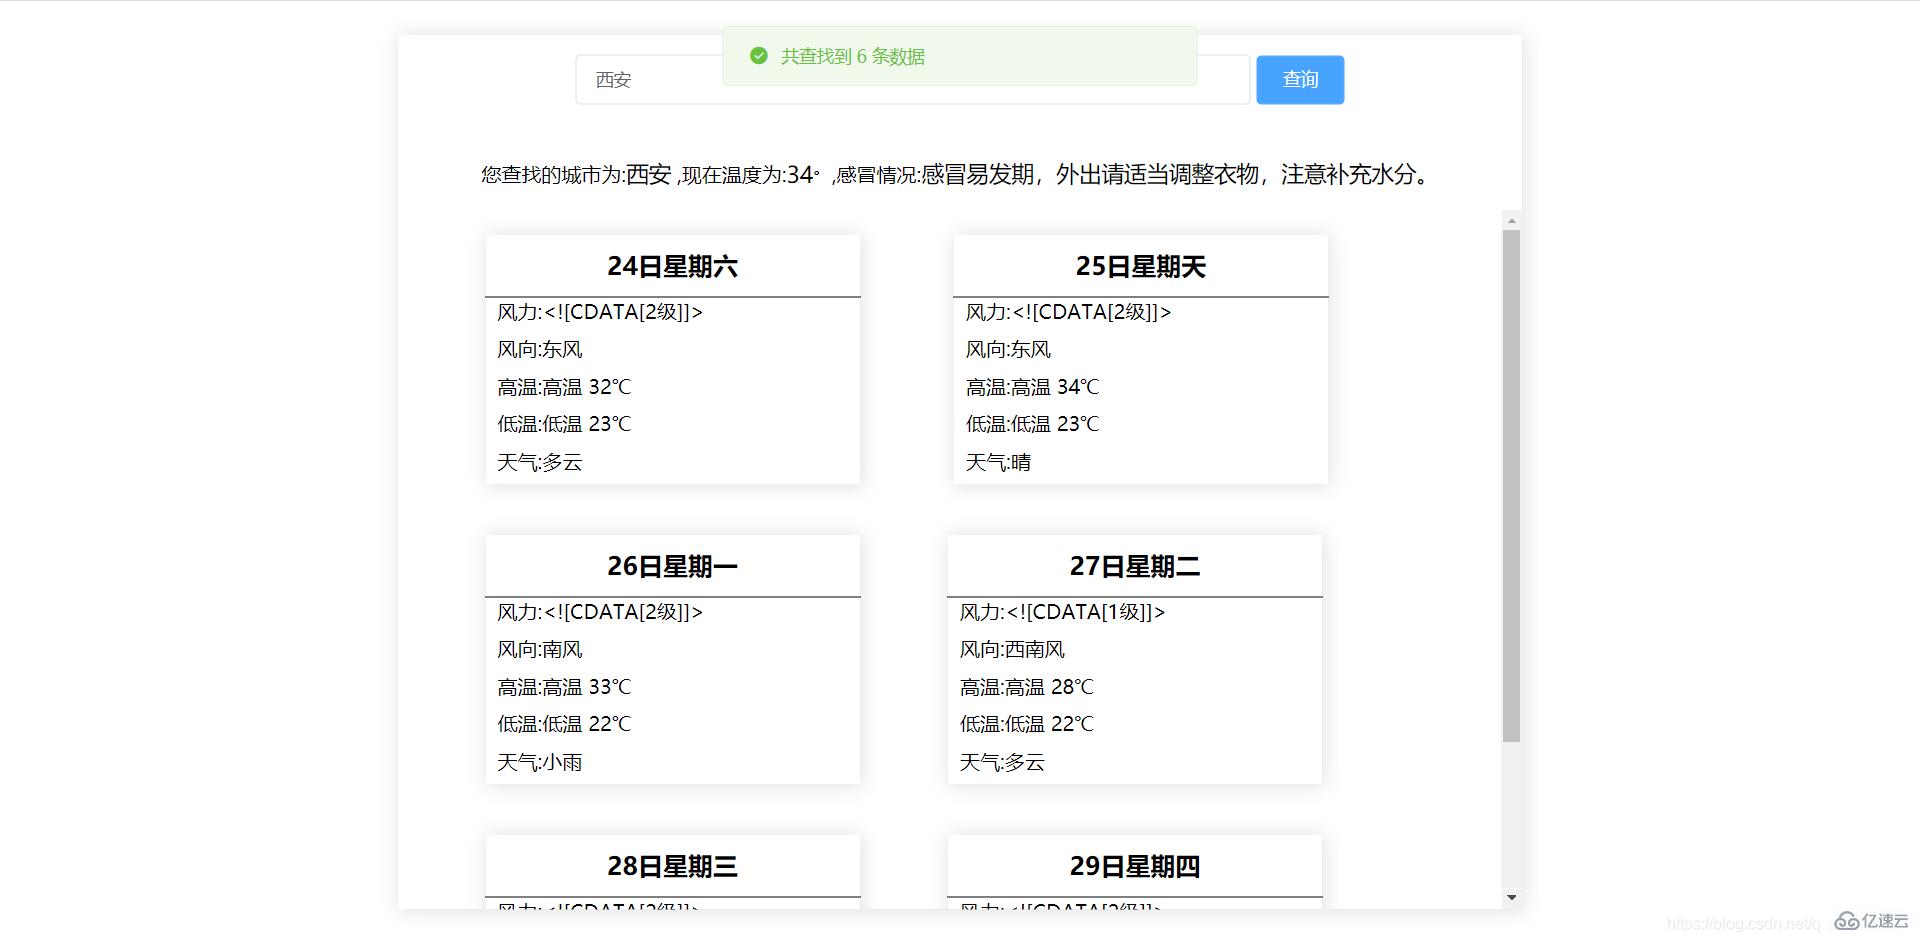Click 天气:小雨 in the 26日星期一 card
Screen dimensions: 1920x942
(540, 762)
